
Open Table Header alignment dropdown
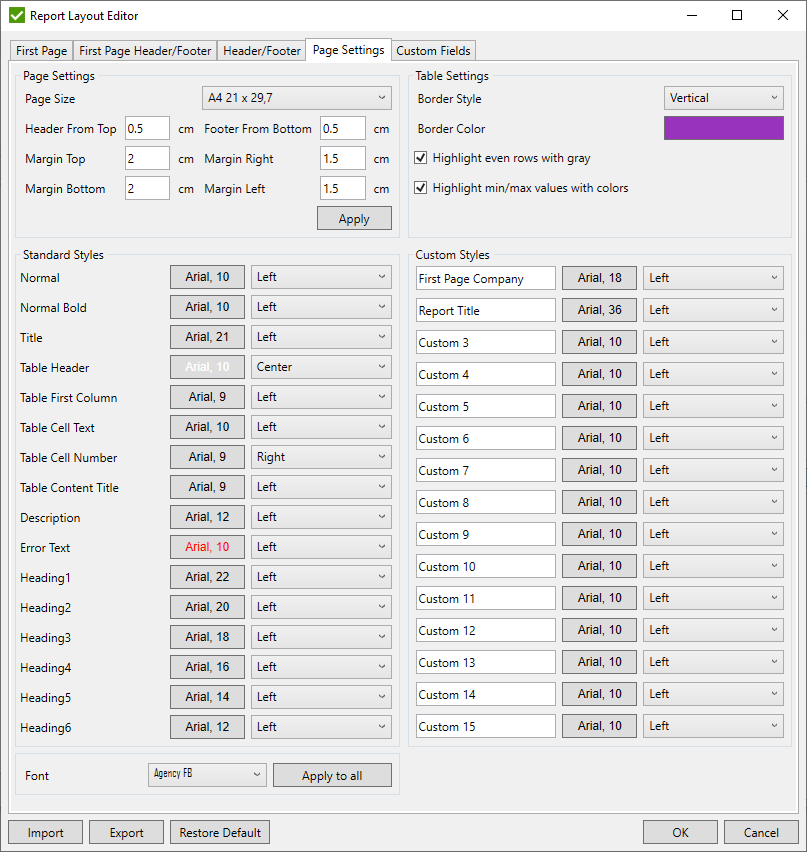320,367
